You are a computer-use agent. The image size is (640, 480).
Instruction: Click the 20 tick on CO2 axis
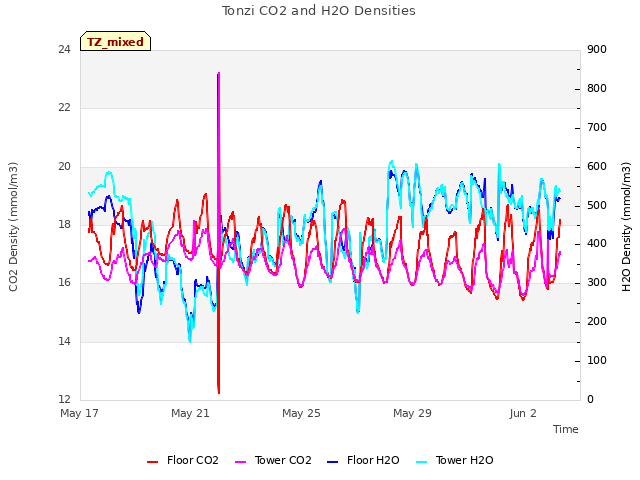(64, 167)
